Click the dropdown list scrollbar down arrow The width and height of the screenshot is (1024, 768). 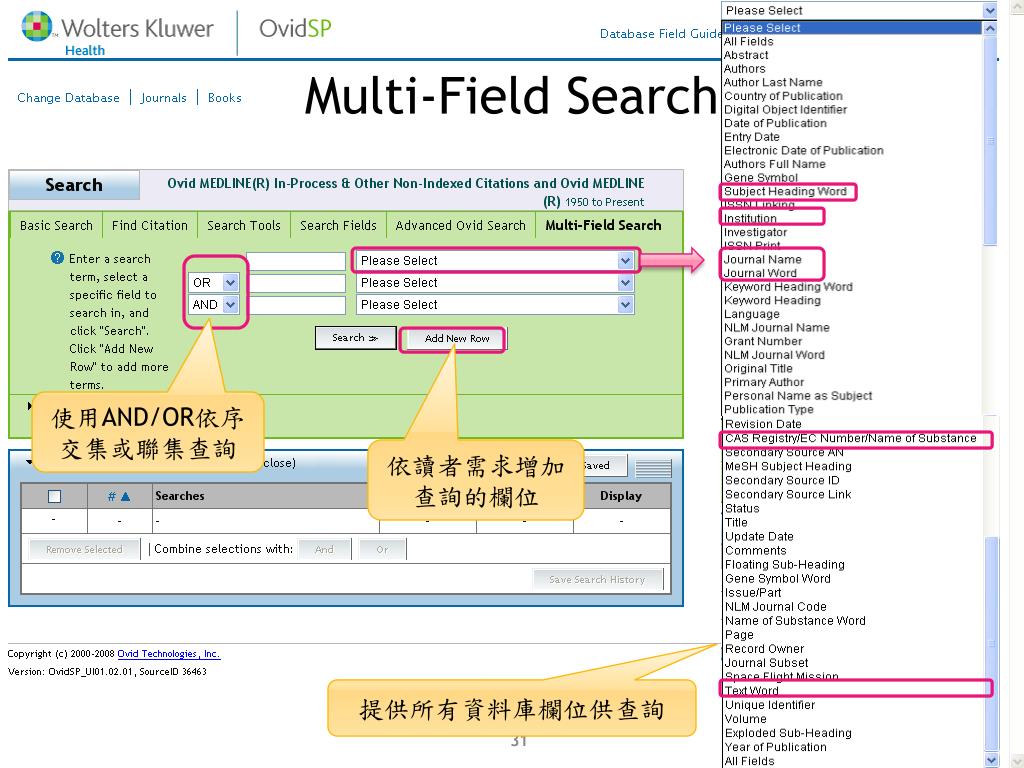point(991,760)
